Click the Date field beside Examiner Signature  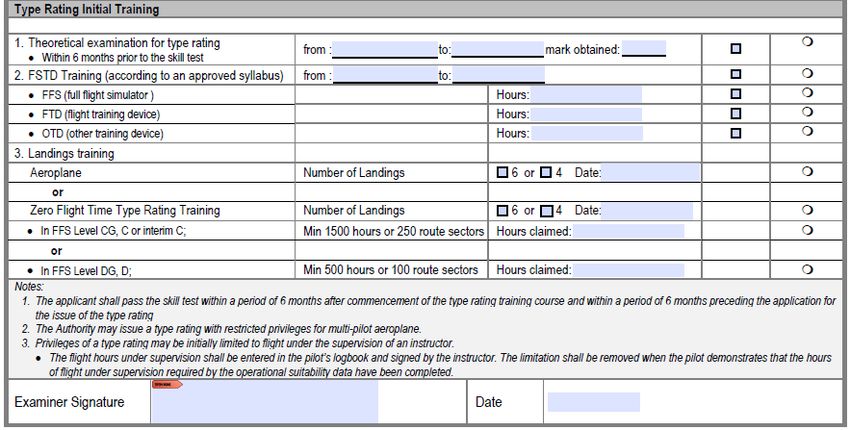594,402
